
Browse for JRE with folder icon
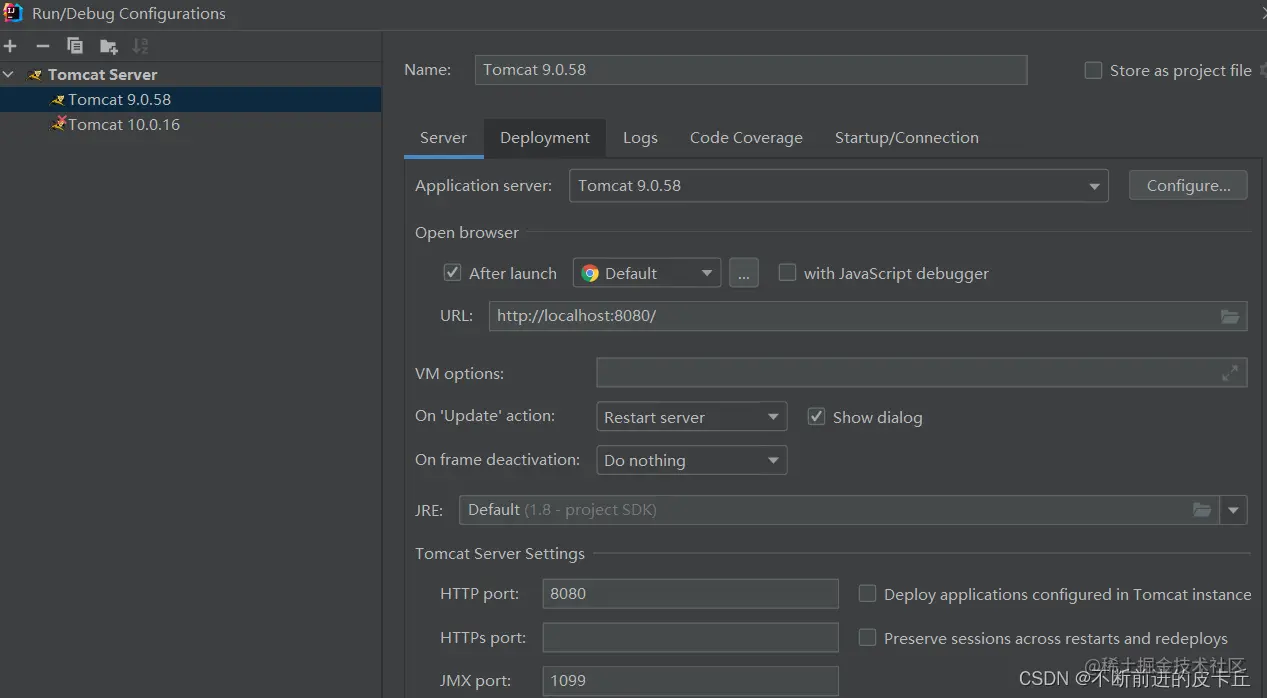1202,510
